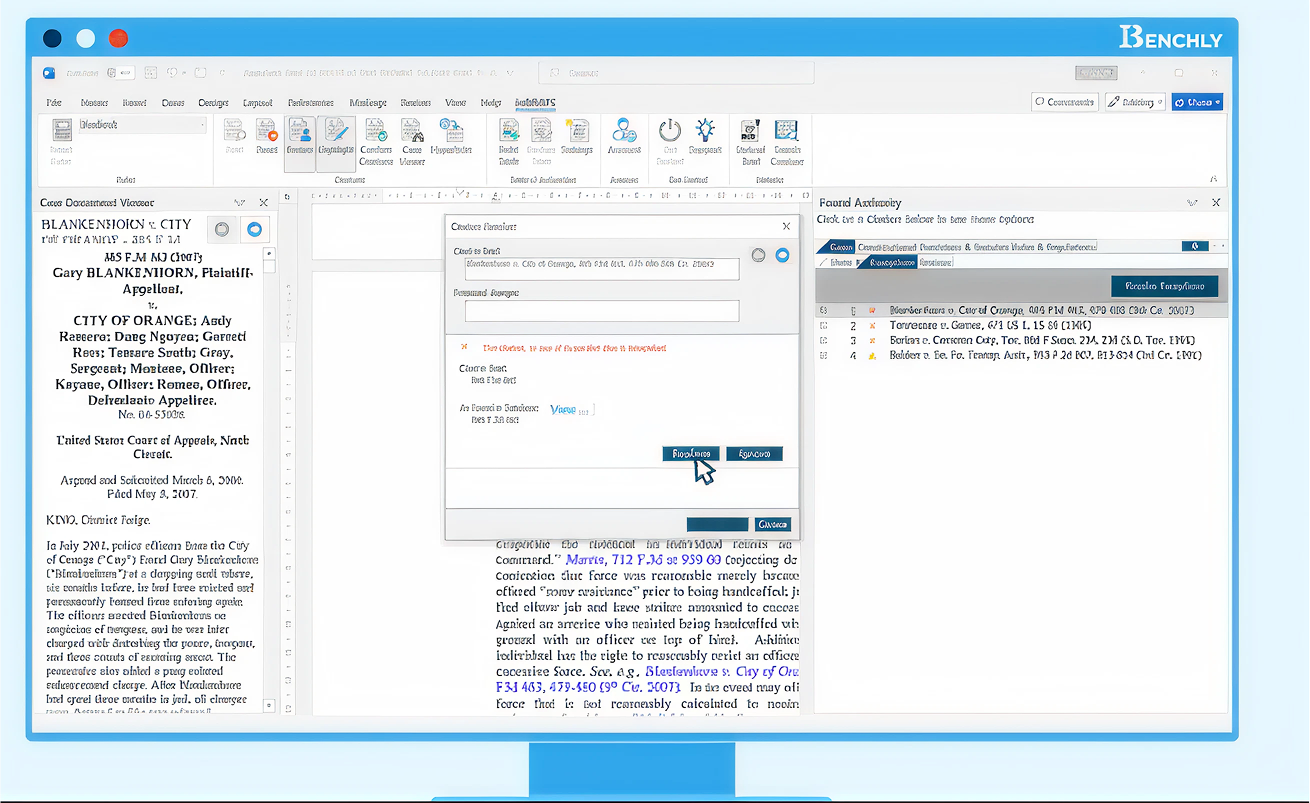
Task: Expand the Case Document Viewer pane options arrow
Action: tap(239, 202)
